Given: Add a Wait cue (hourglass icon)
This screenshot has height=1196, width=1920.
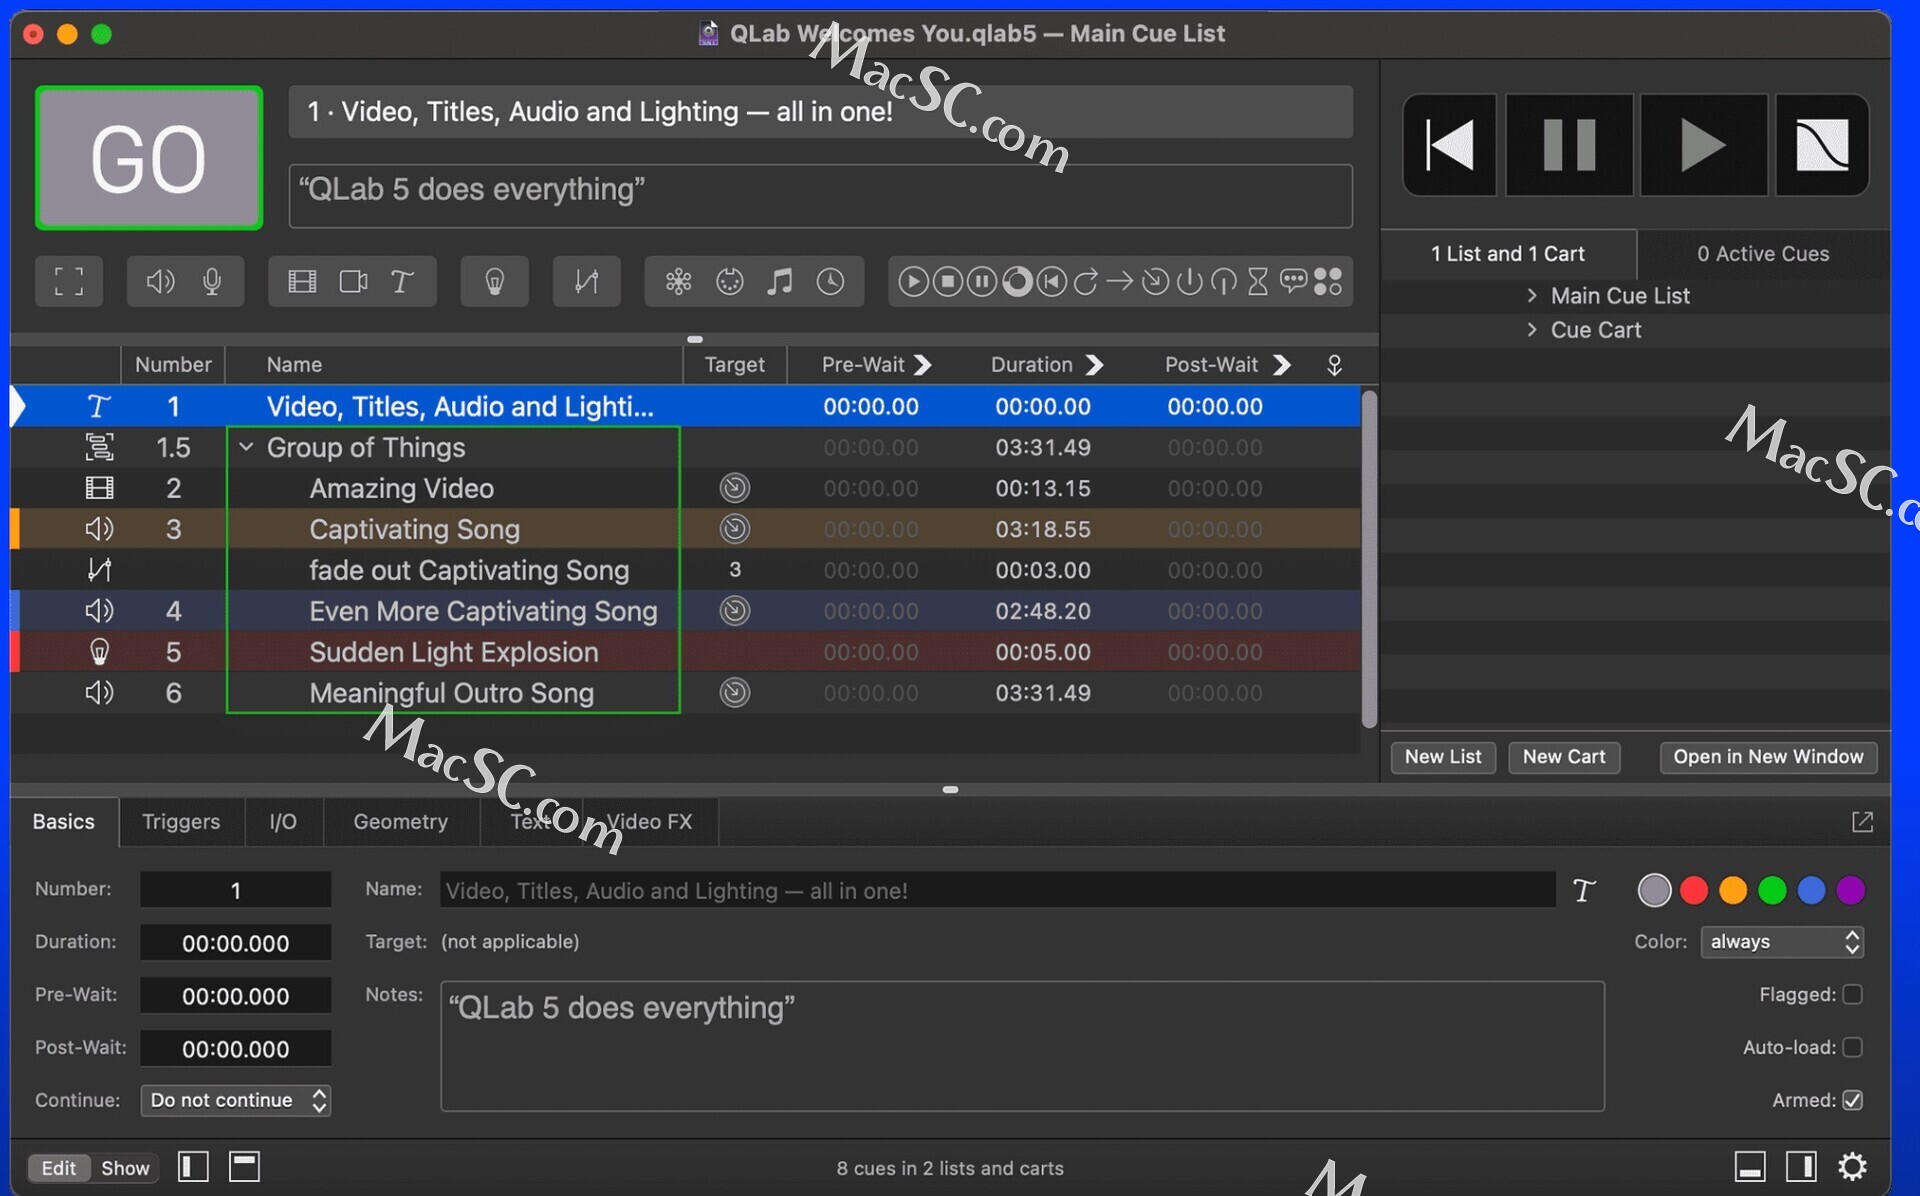Looking at the screenshot, I should point(1258,282).
